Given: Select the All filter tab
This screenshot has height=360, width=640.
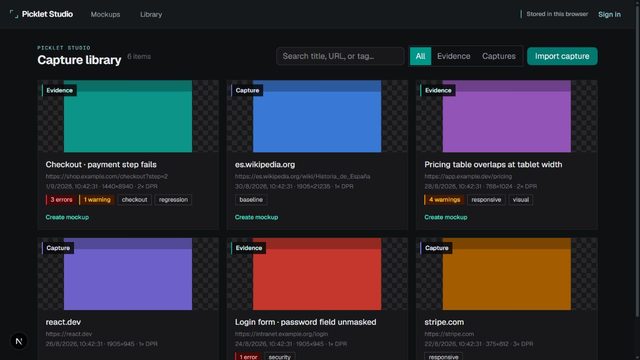Looking at the screenshot, I should coord(420,56).
